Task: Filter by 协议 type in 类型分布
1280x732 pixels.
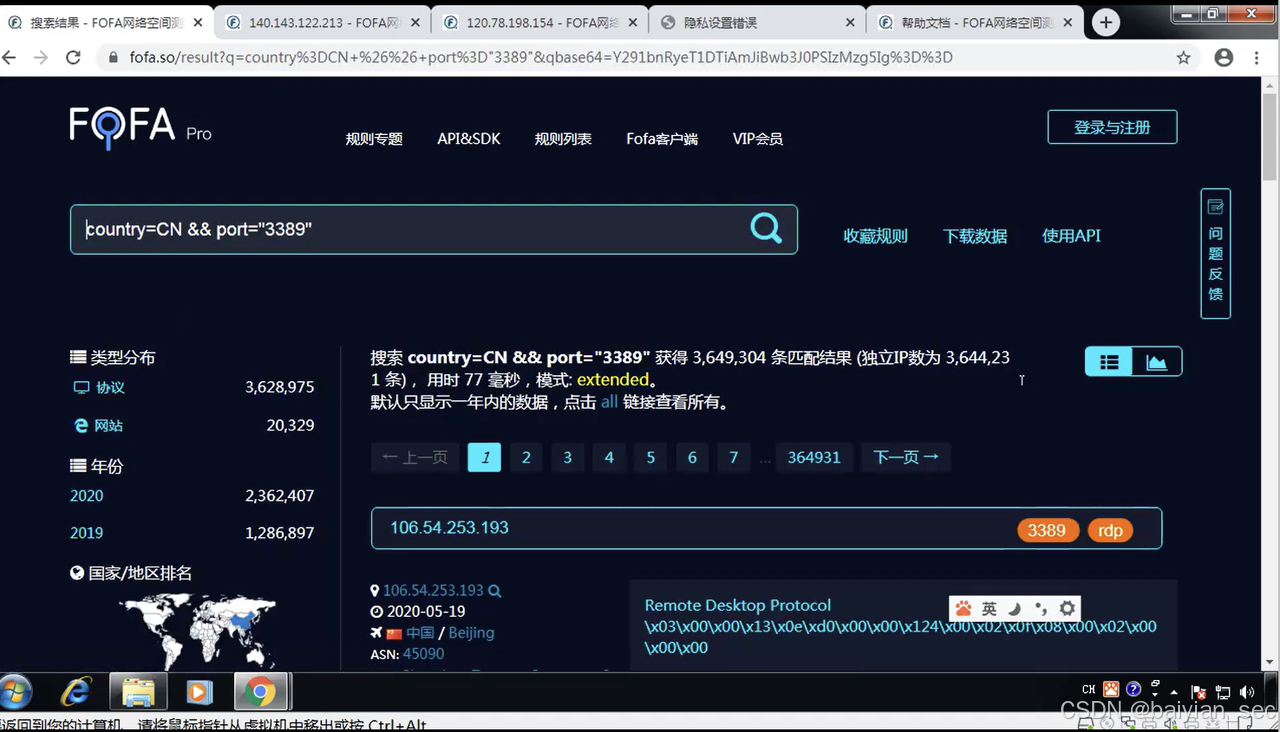Action: click(x=110, y=387)
